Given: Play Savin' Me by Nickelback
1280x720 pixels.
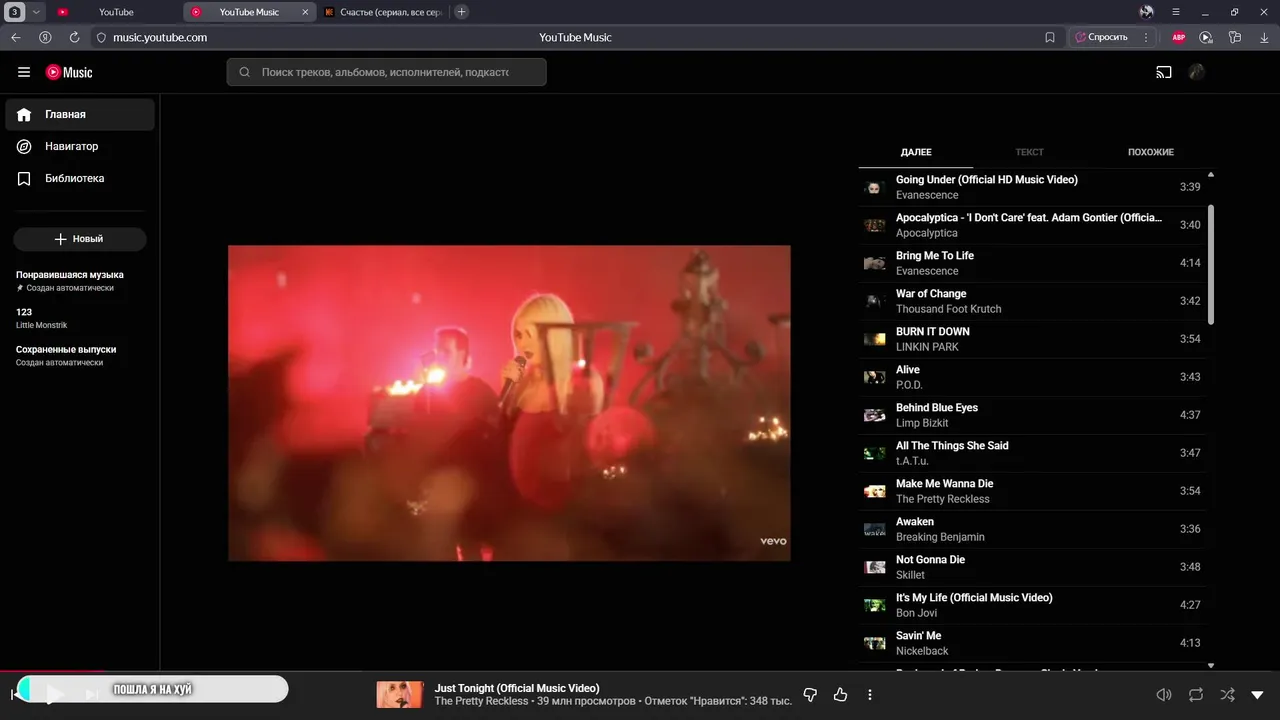Looking at the screenshot, I should coord(1033,643).
